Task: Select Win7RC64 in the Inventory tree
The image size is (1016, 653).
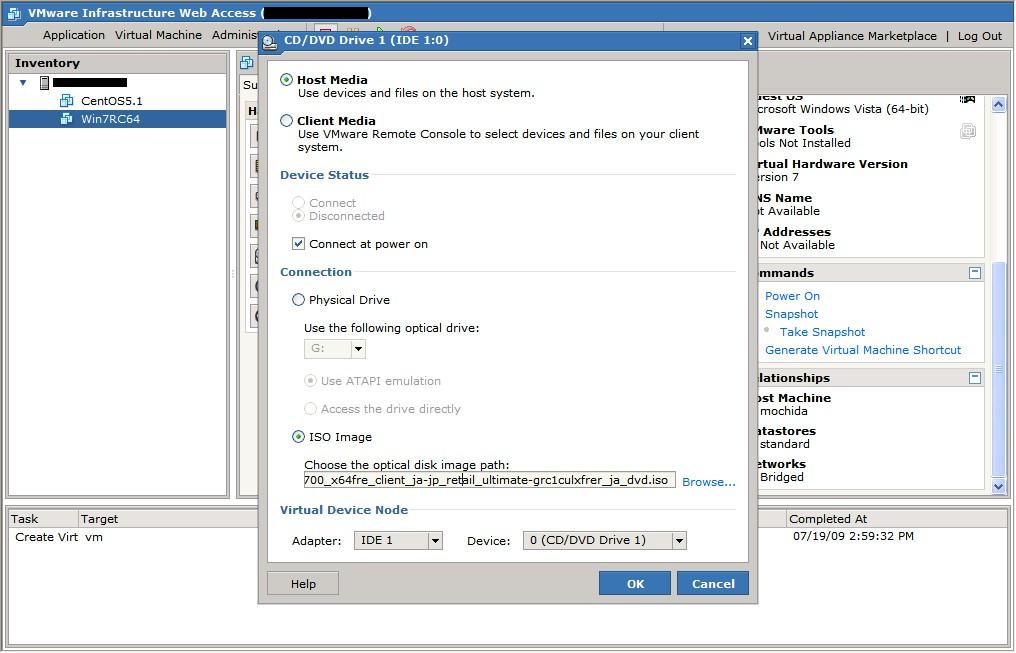Action: coord(110,119)
